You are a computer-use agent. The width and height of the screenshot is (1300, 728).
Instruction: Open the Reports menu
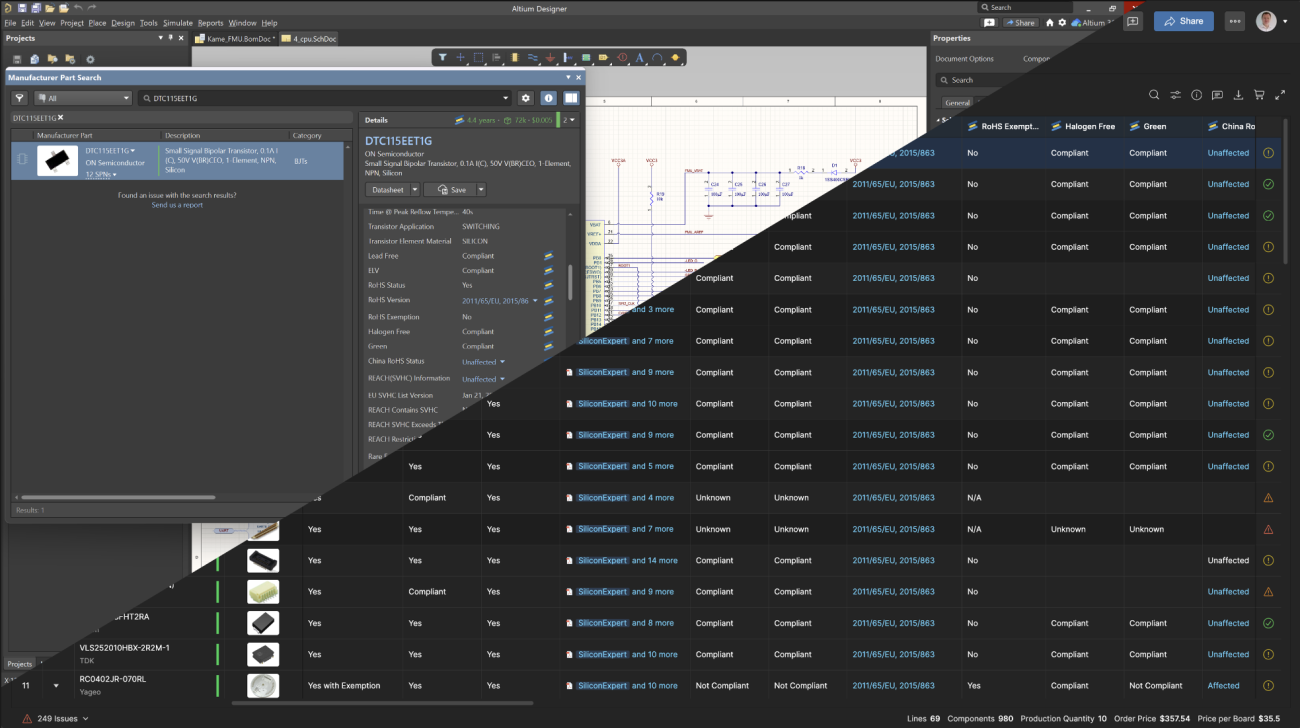click(210, 21)
